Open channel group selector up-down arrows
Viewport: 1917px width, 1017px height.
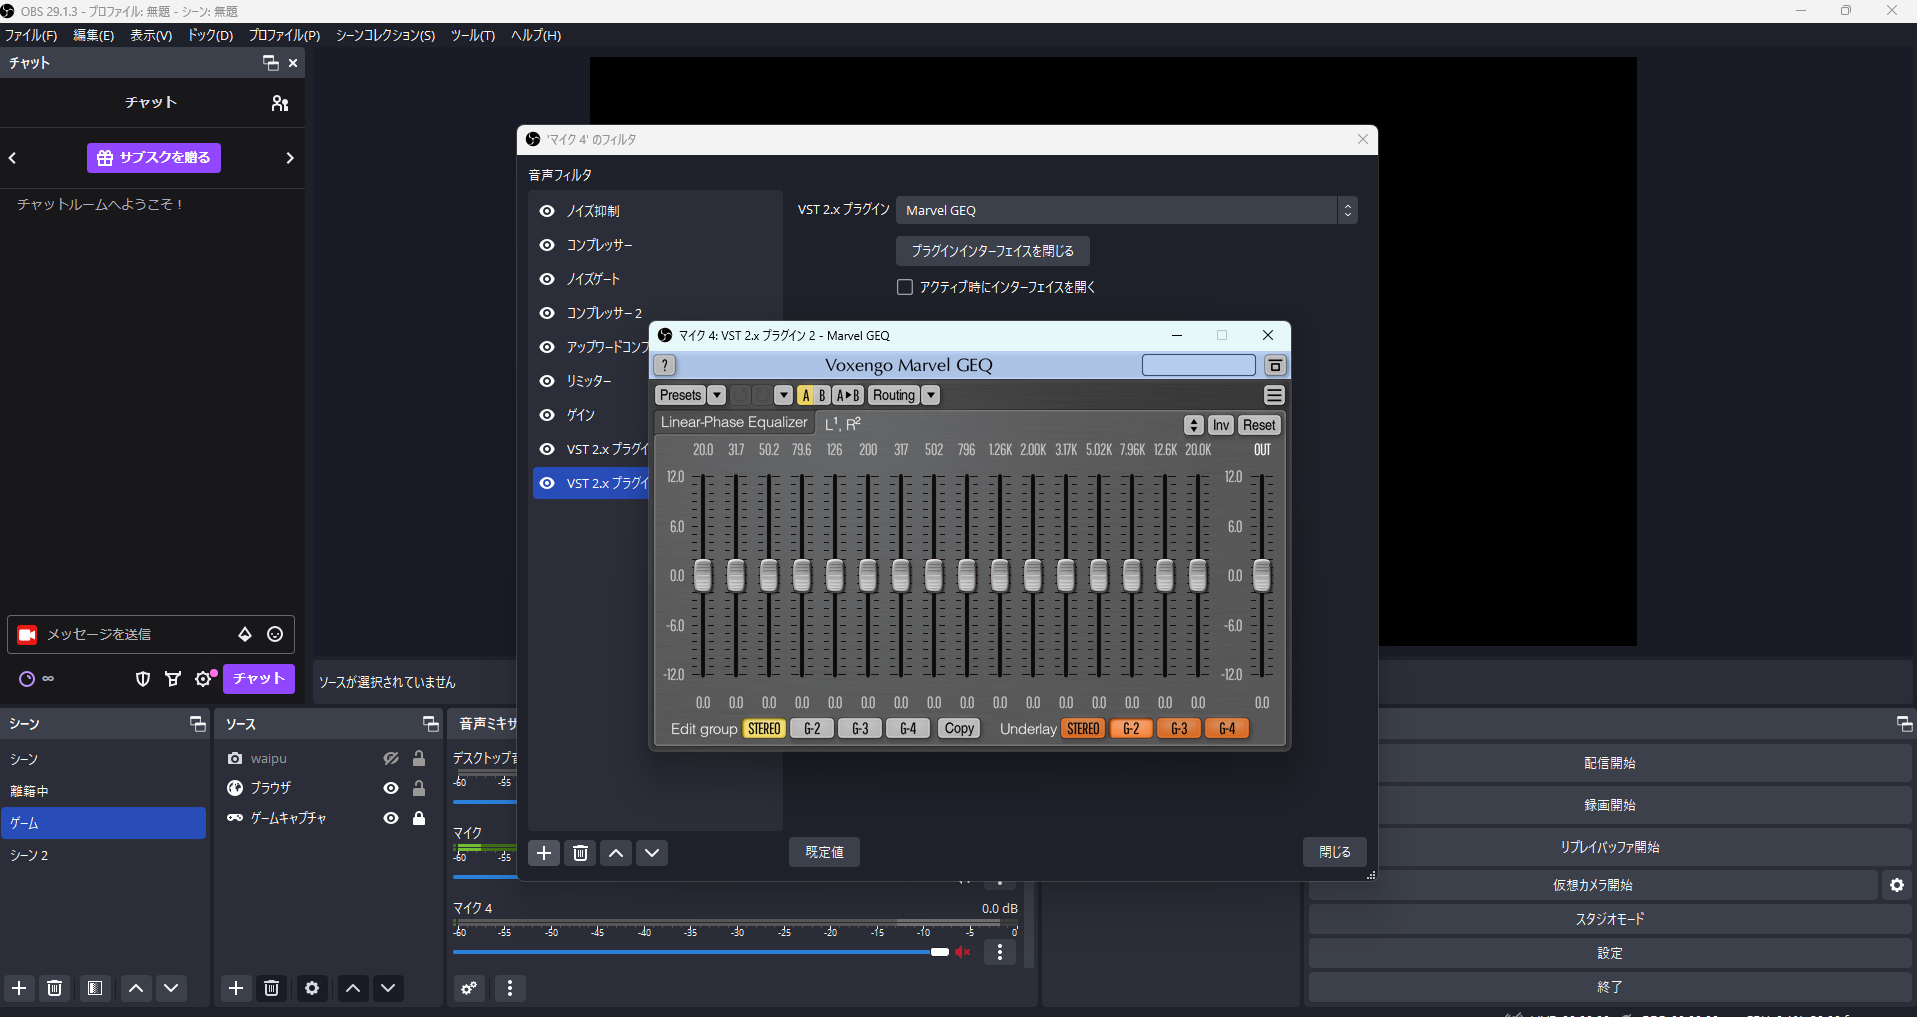pos(1194,425)
